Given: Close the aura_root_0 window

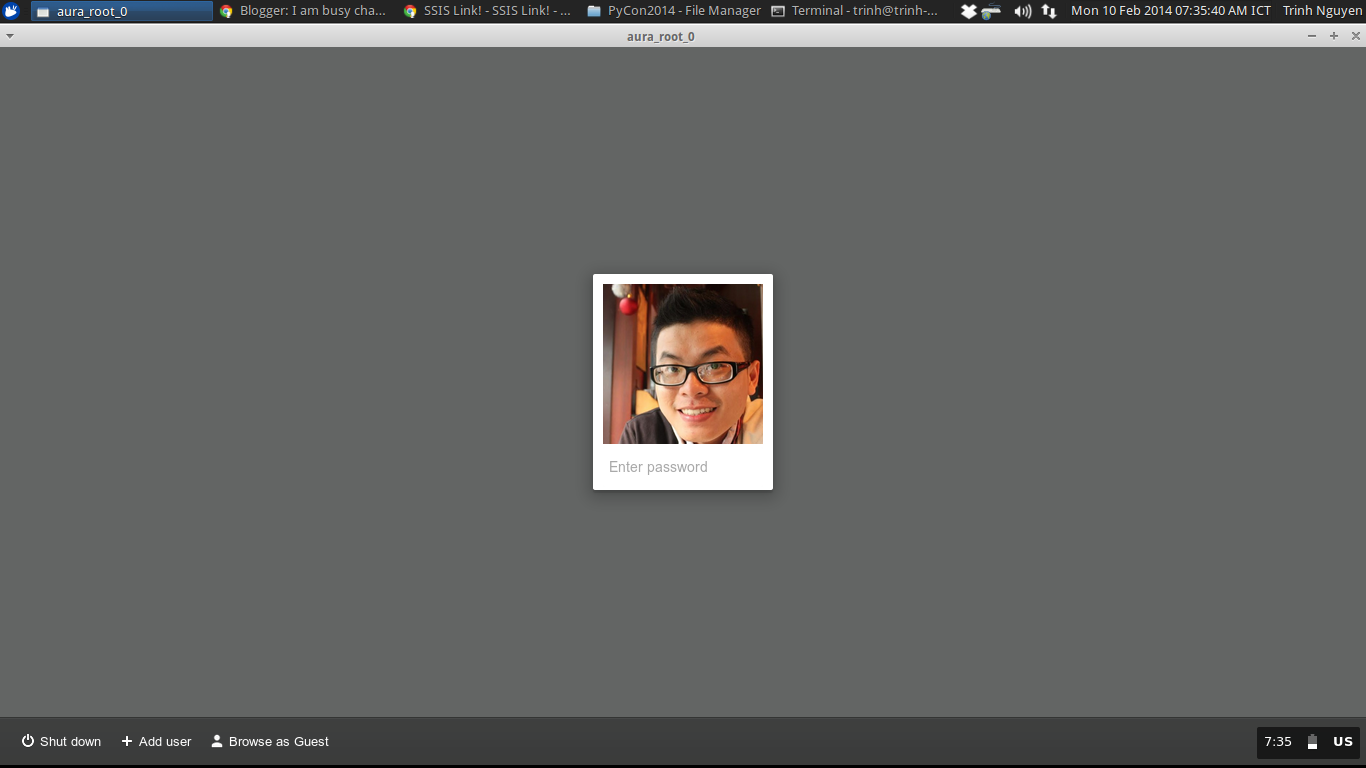Looking at the screenshot, I should (1356, 36).
